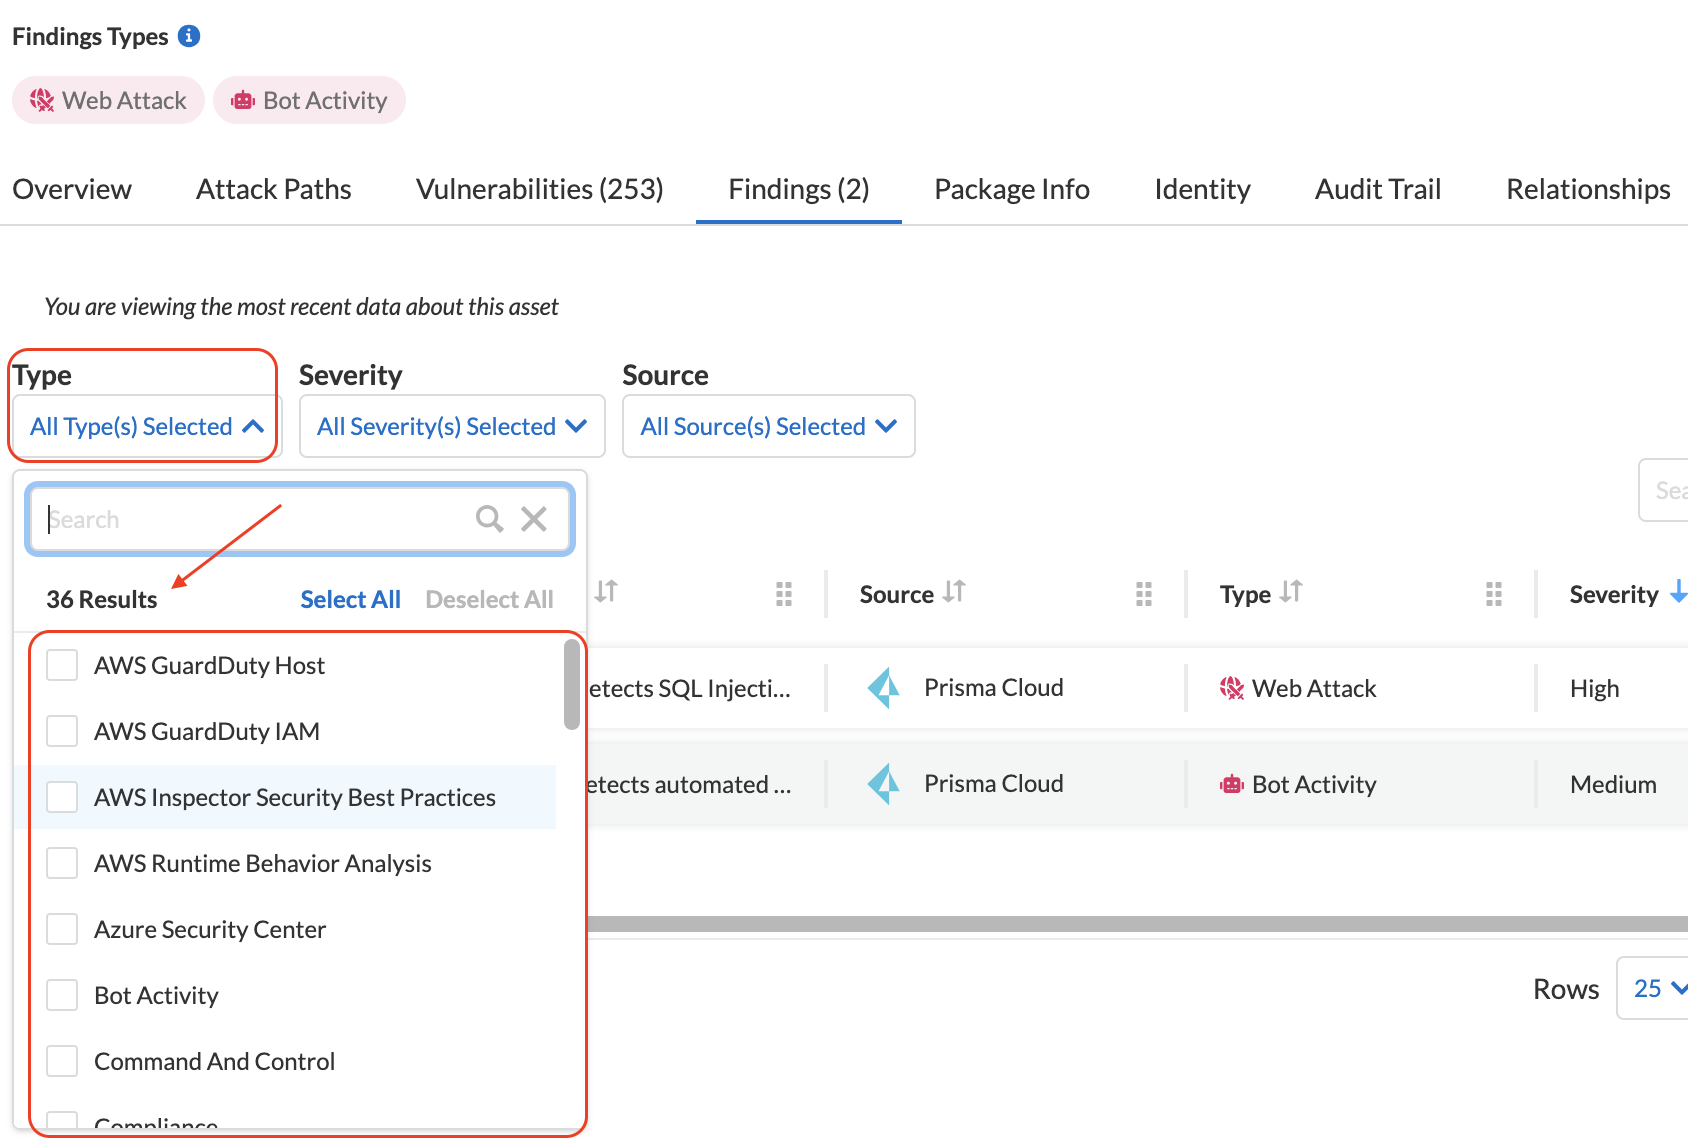Grab the Type column drag handle icon
The image size is (1688, 1146).
(x=1494, y=594)
